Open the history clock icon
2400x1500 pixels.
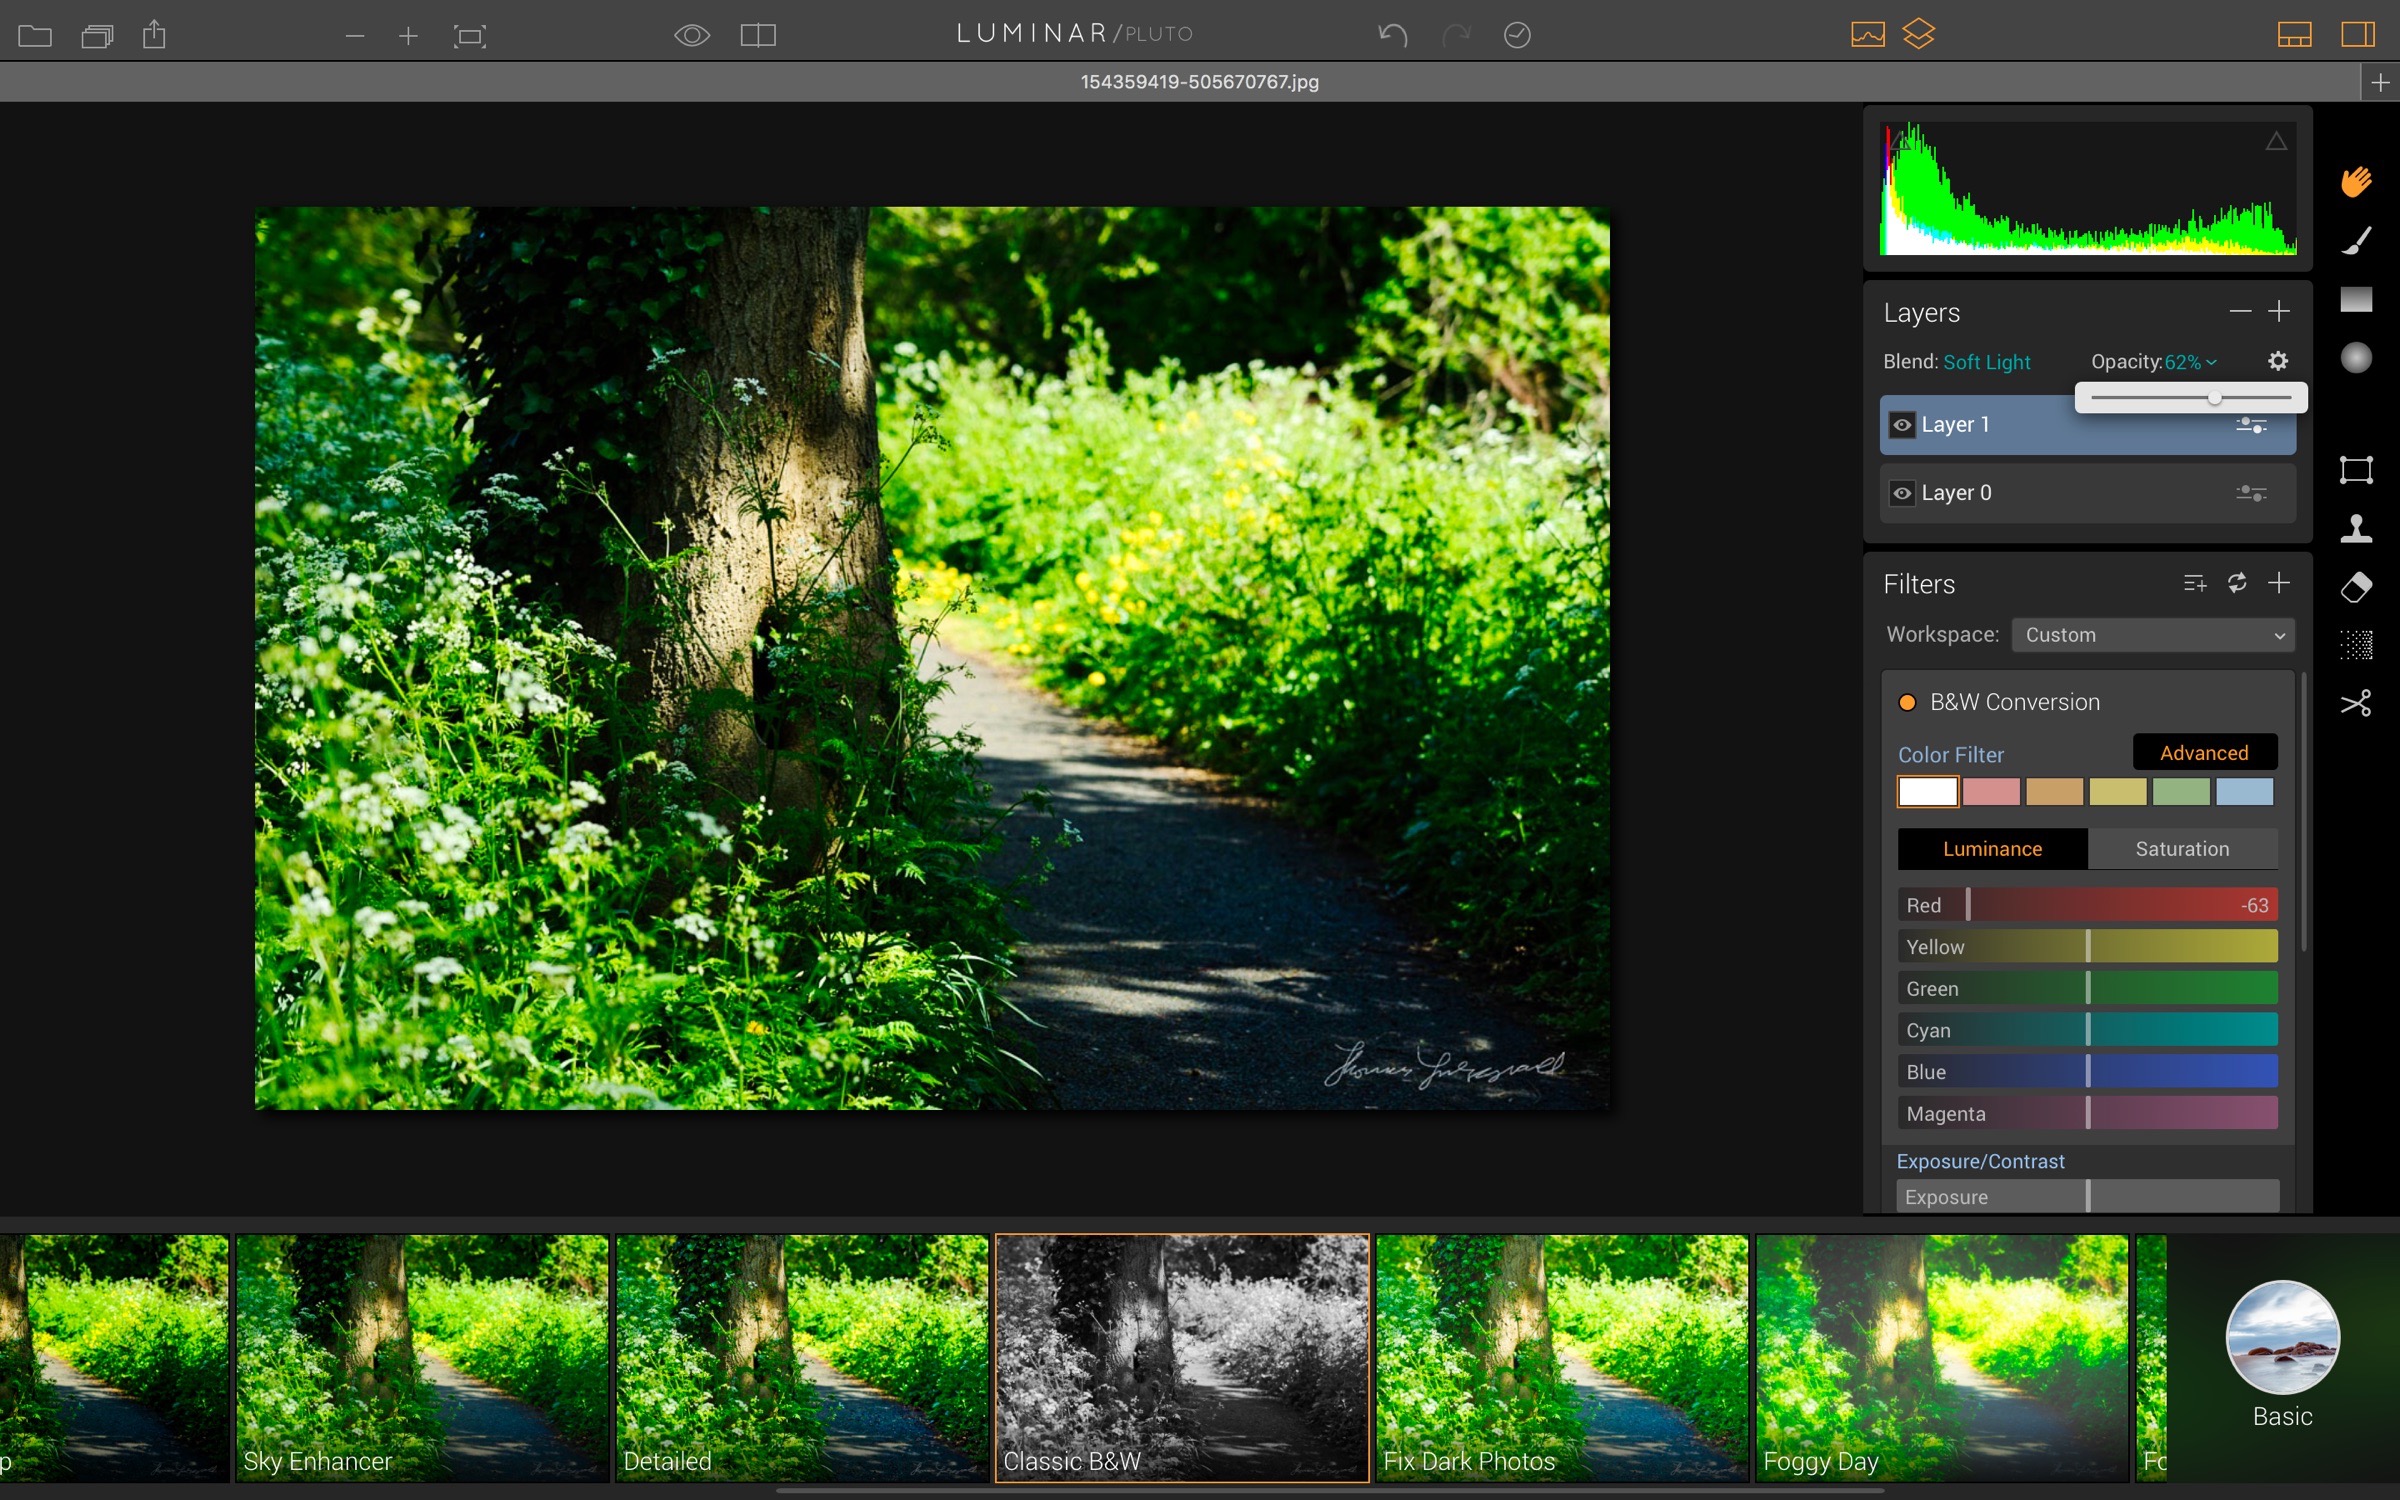(x=1517, y=35)
